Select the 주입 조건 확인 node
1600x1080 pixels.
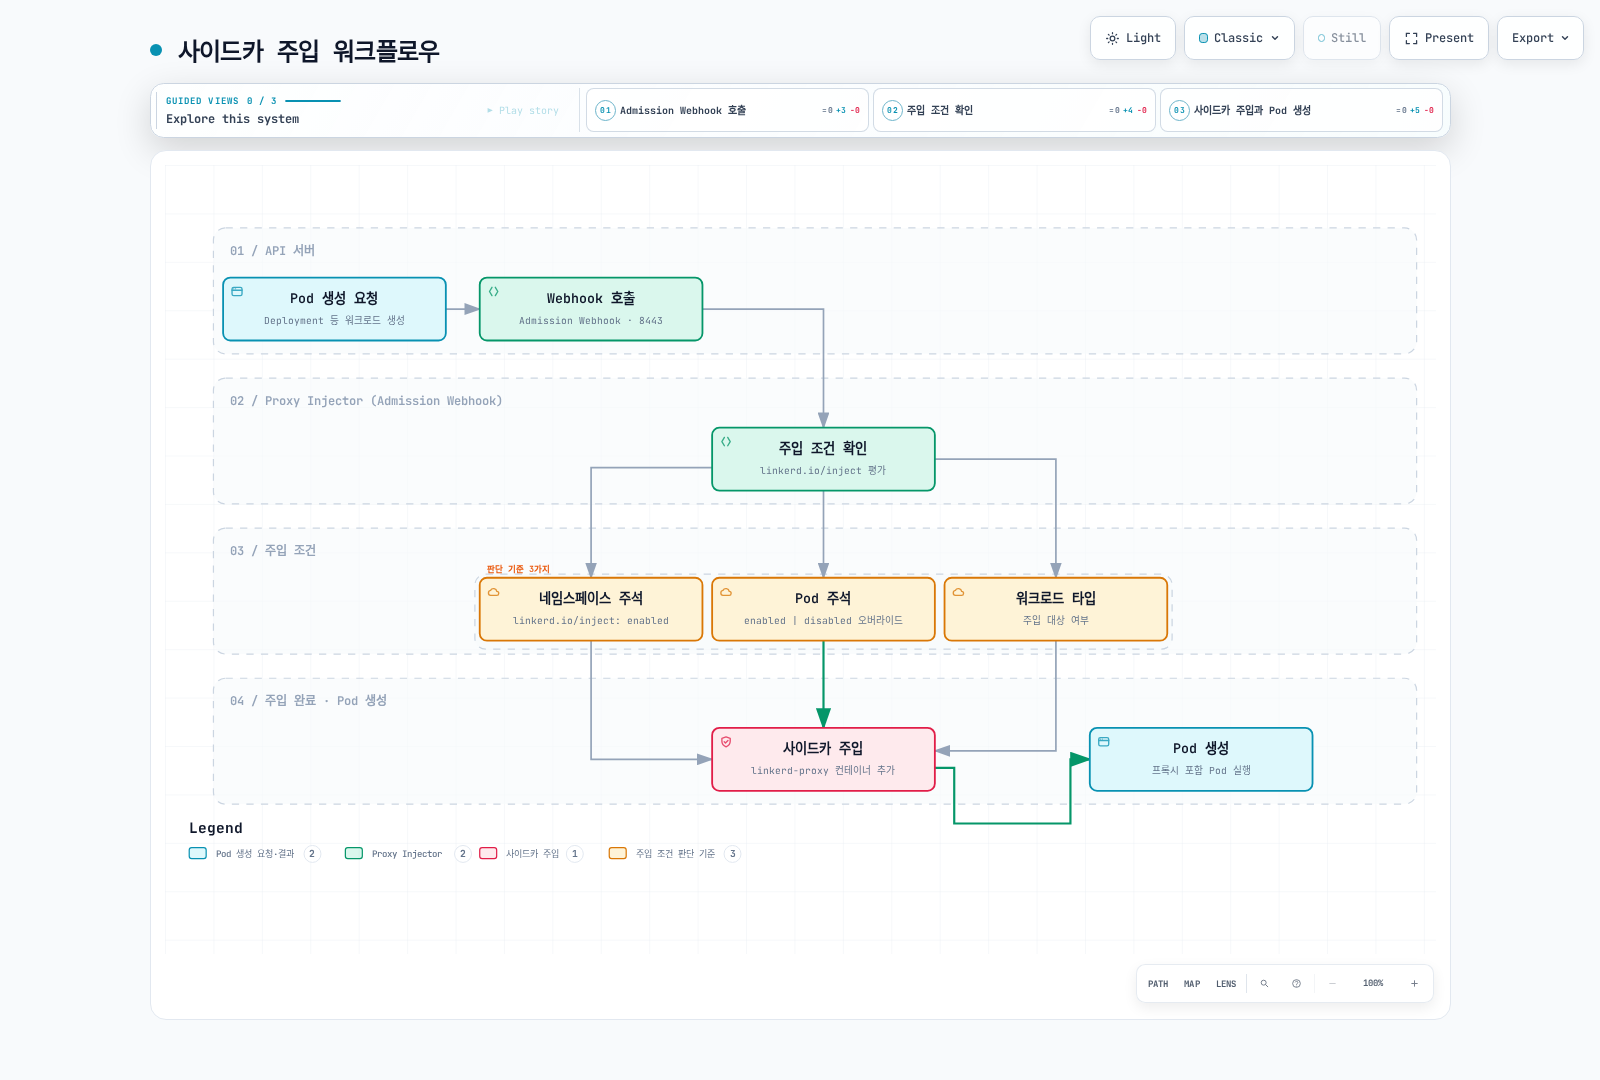click(823, 459)
